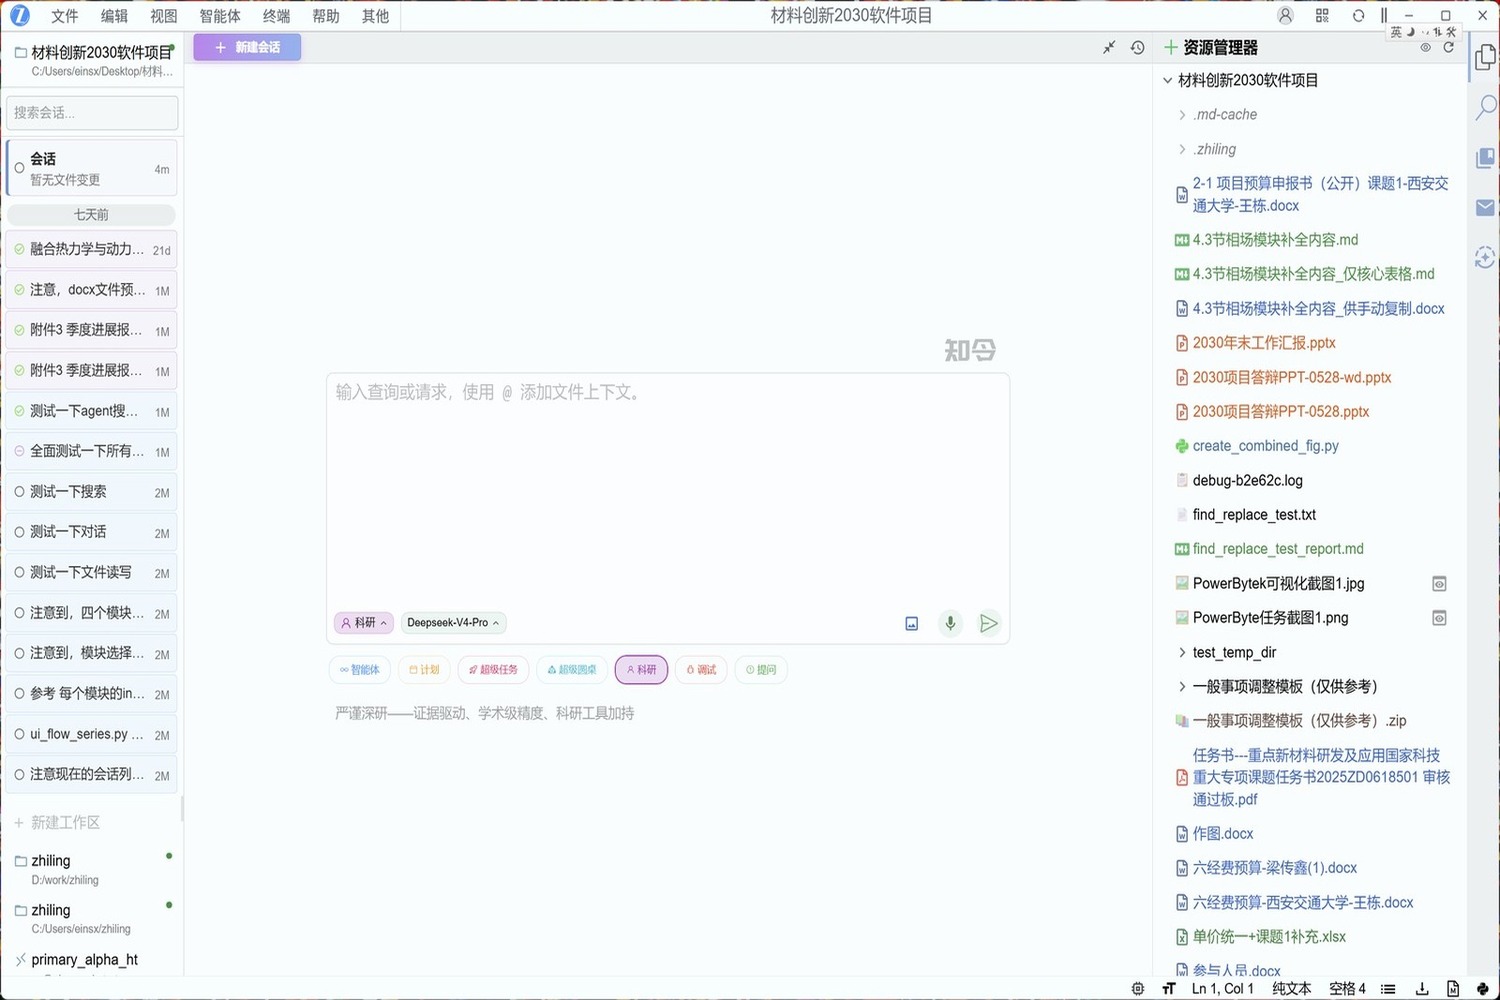The height and width of the screenshot is (1000, 1500).
Task: Expand the .zhiling folder
Action: tap(1182, 149)
